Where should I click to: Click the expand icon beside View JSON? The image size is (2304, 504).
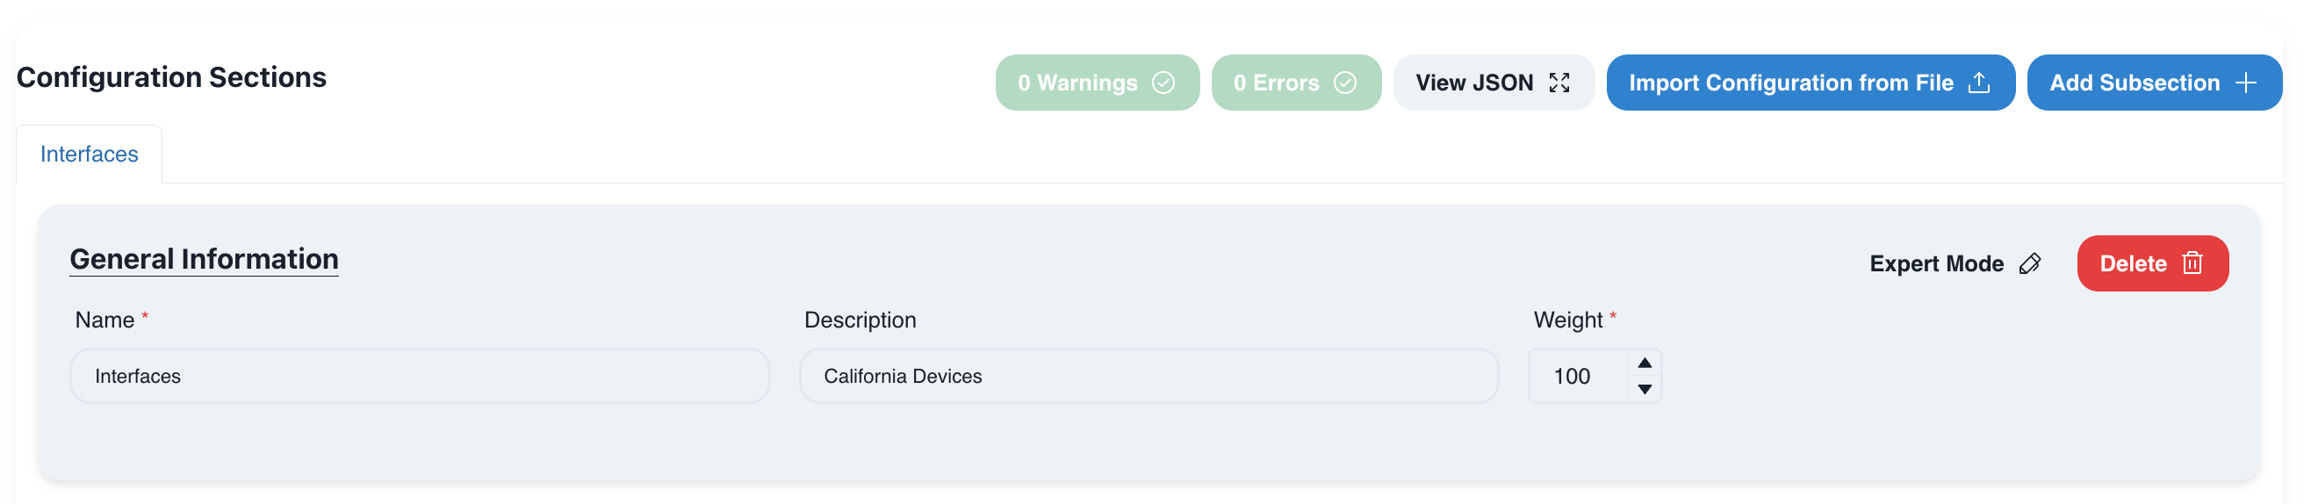tap(1559, 83)
